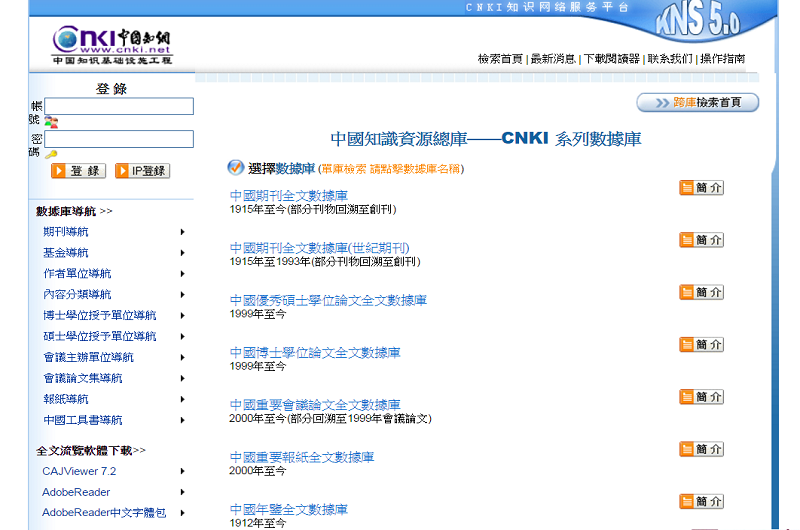
Task: Open 博士學位授予單位導航 link
Action: click(99, 316)
